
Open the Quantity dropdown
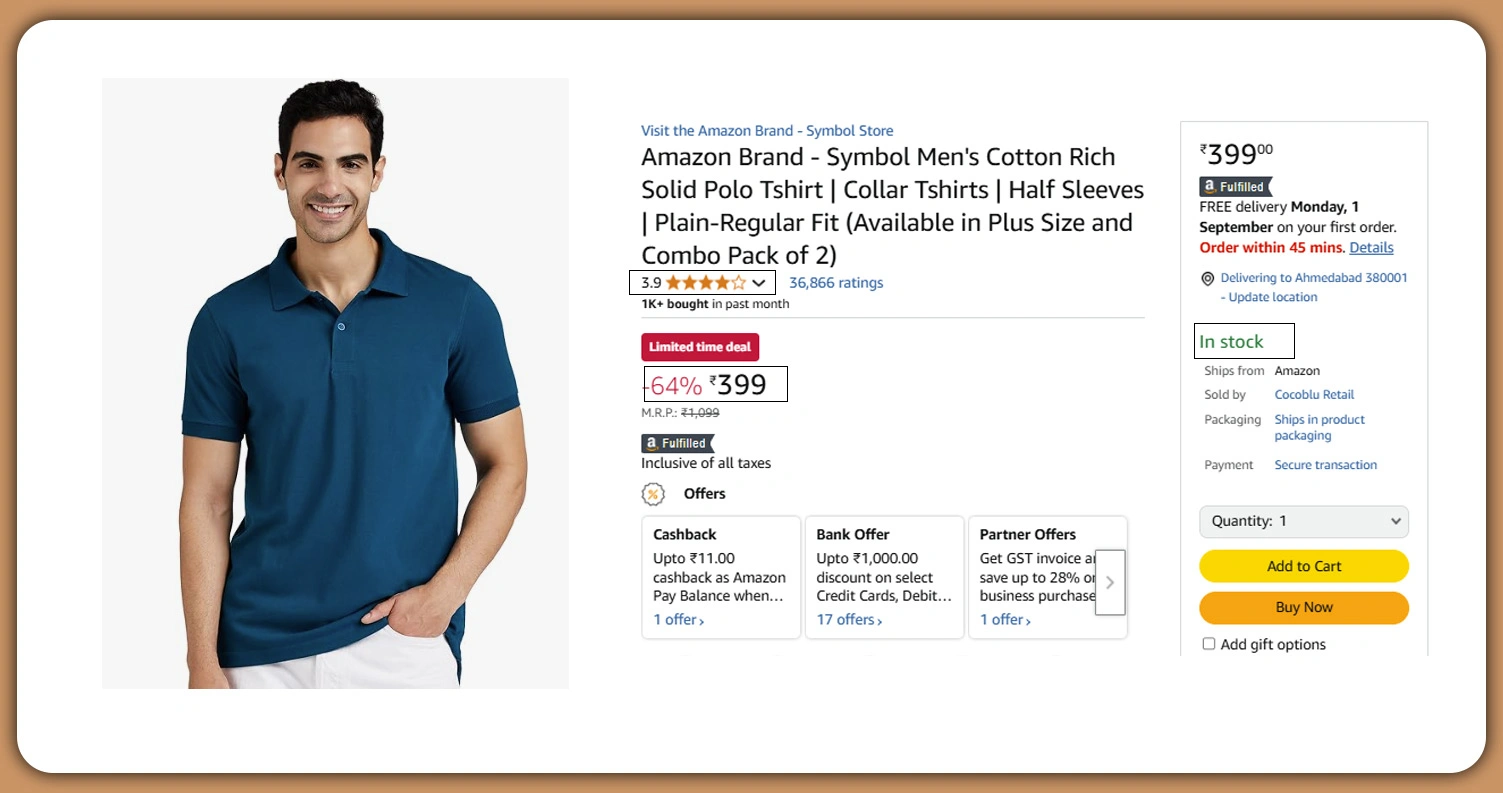pyautogui.click(x=1303, y=521)
